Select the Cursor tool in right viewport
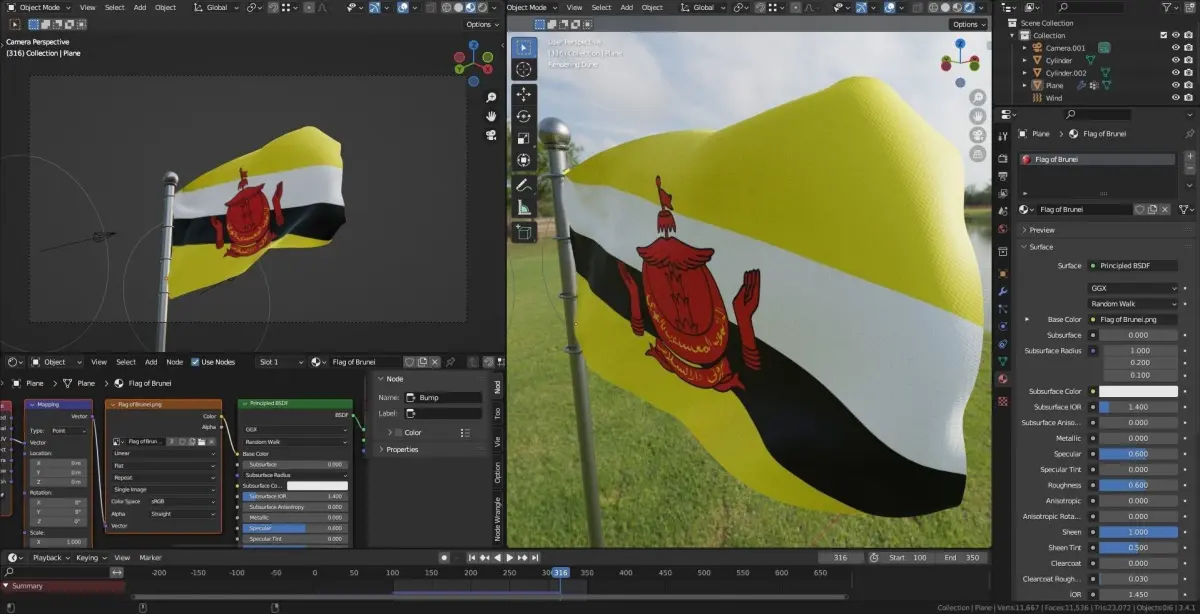 pos(524,69)
